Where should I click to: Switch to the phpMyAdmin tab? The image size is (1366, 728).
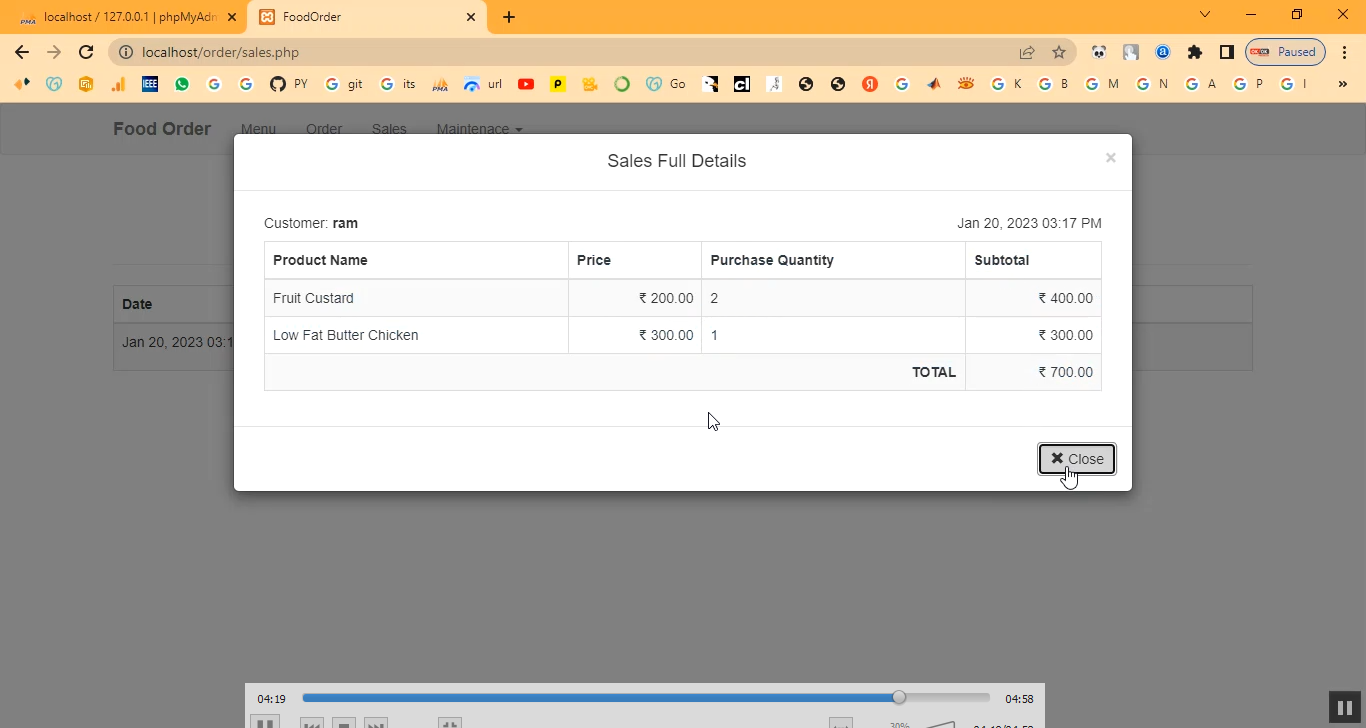128,17
